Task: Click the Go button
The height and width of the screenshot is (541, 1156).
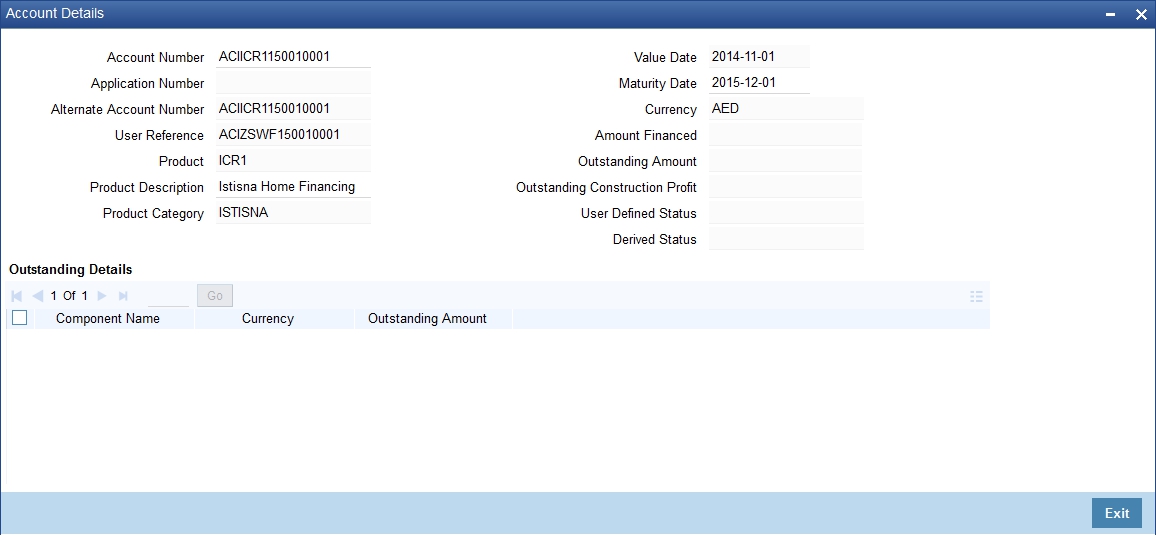Action: [x=215, y=296]
